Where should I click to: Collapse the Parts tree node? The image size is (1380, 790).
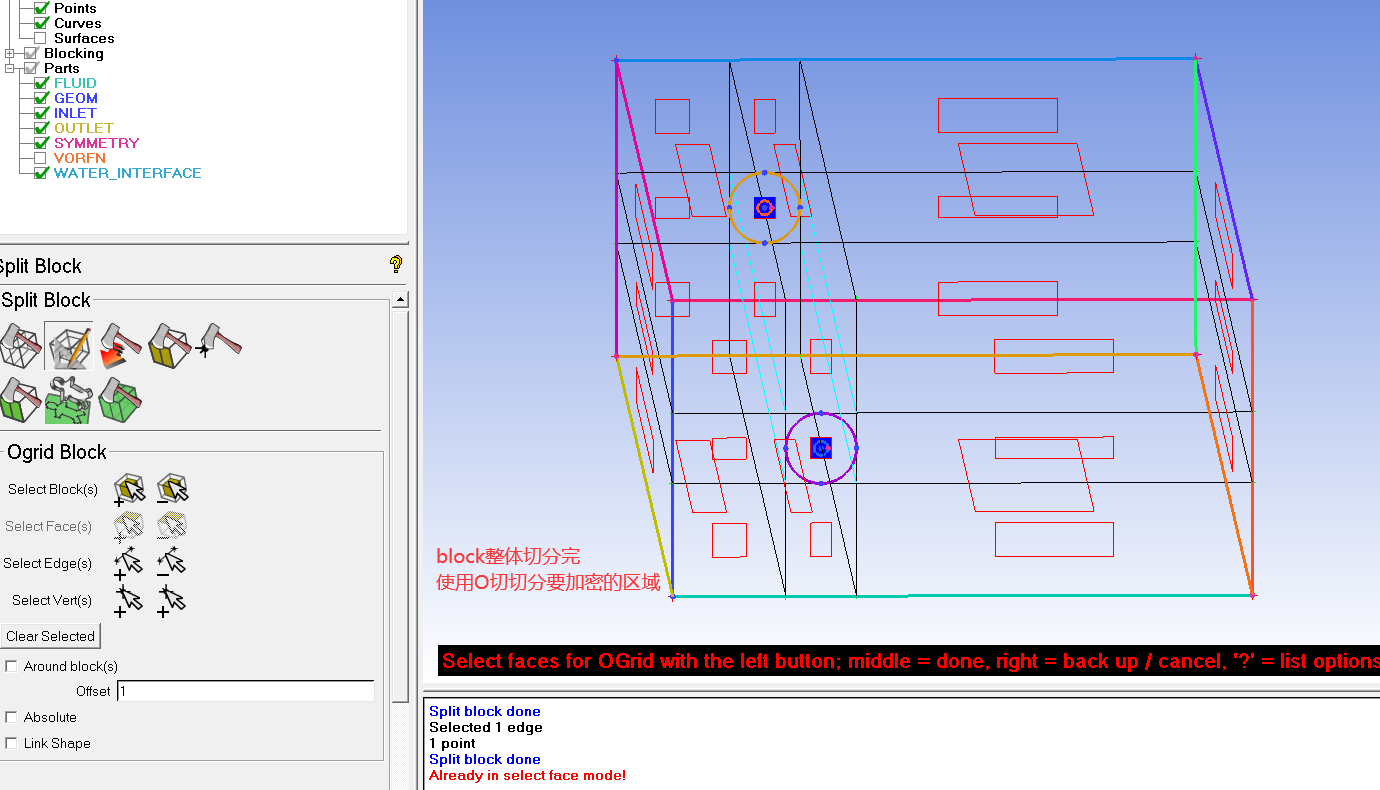10,68
